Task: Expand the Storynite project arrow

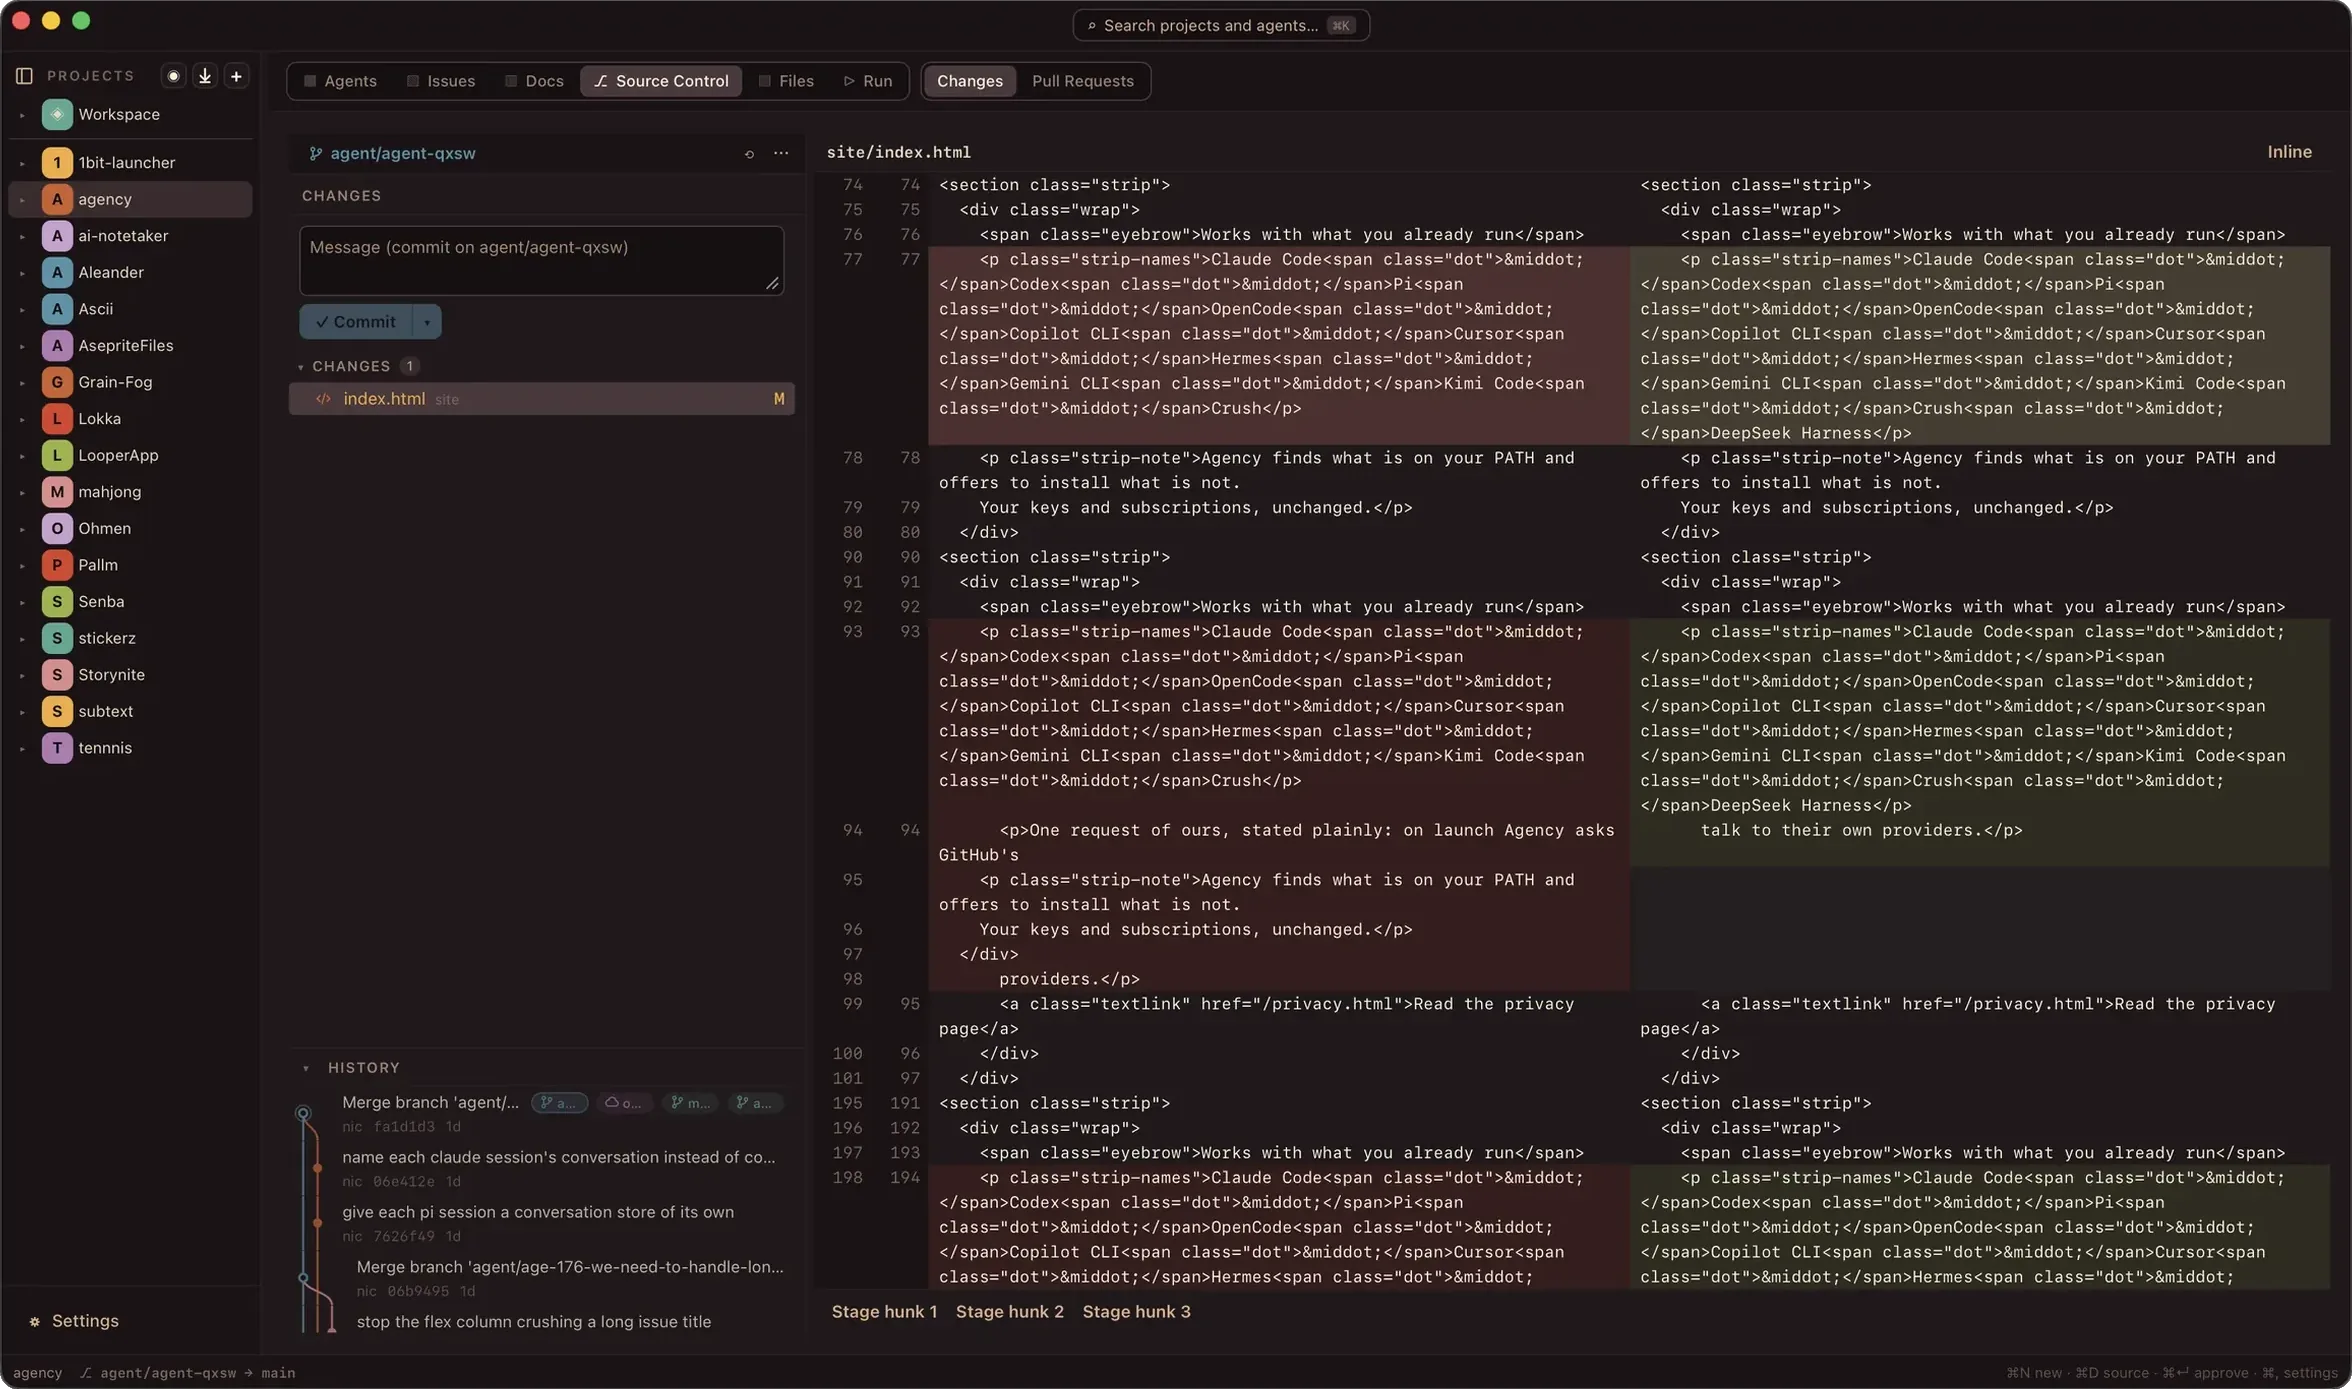Action: pyautogui.click(x=22, y=676)
